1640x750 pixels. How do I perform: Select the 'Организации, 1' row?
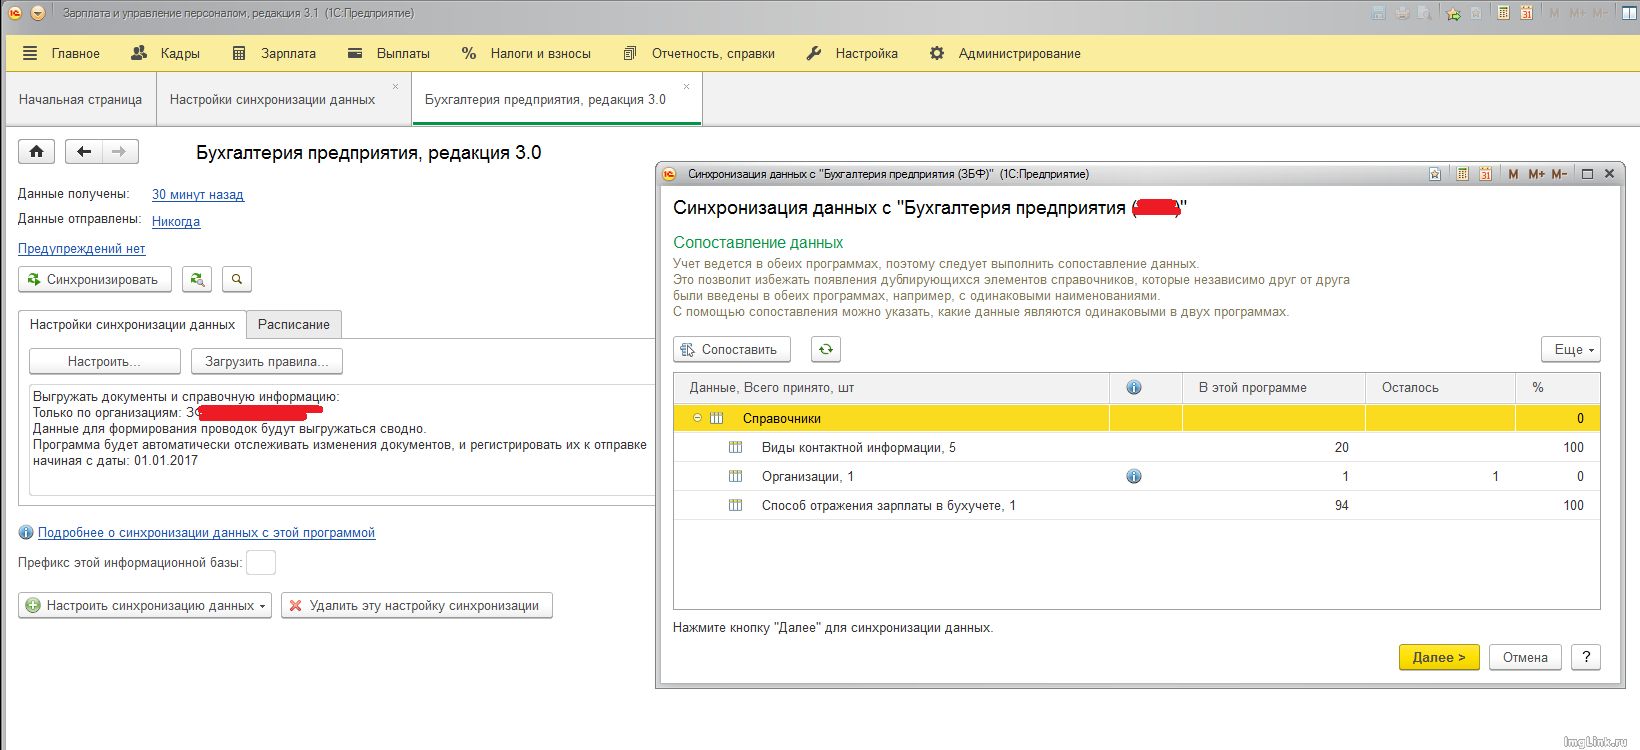(x=1137, y=476)
